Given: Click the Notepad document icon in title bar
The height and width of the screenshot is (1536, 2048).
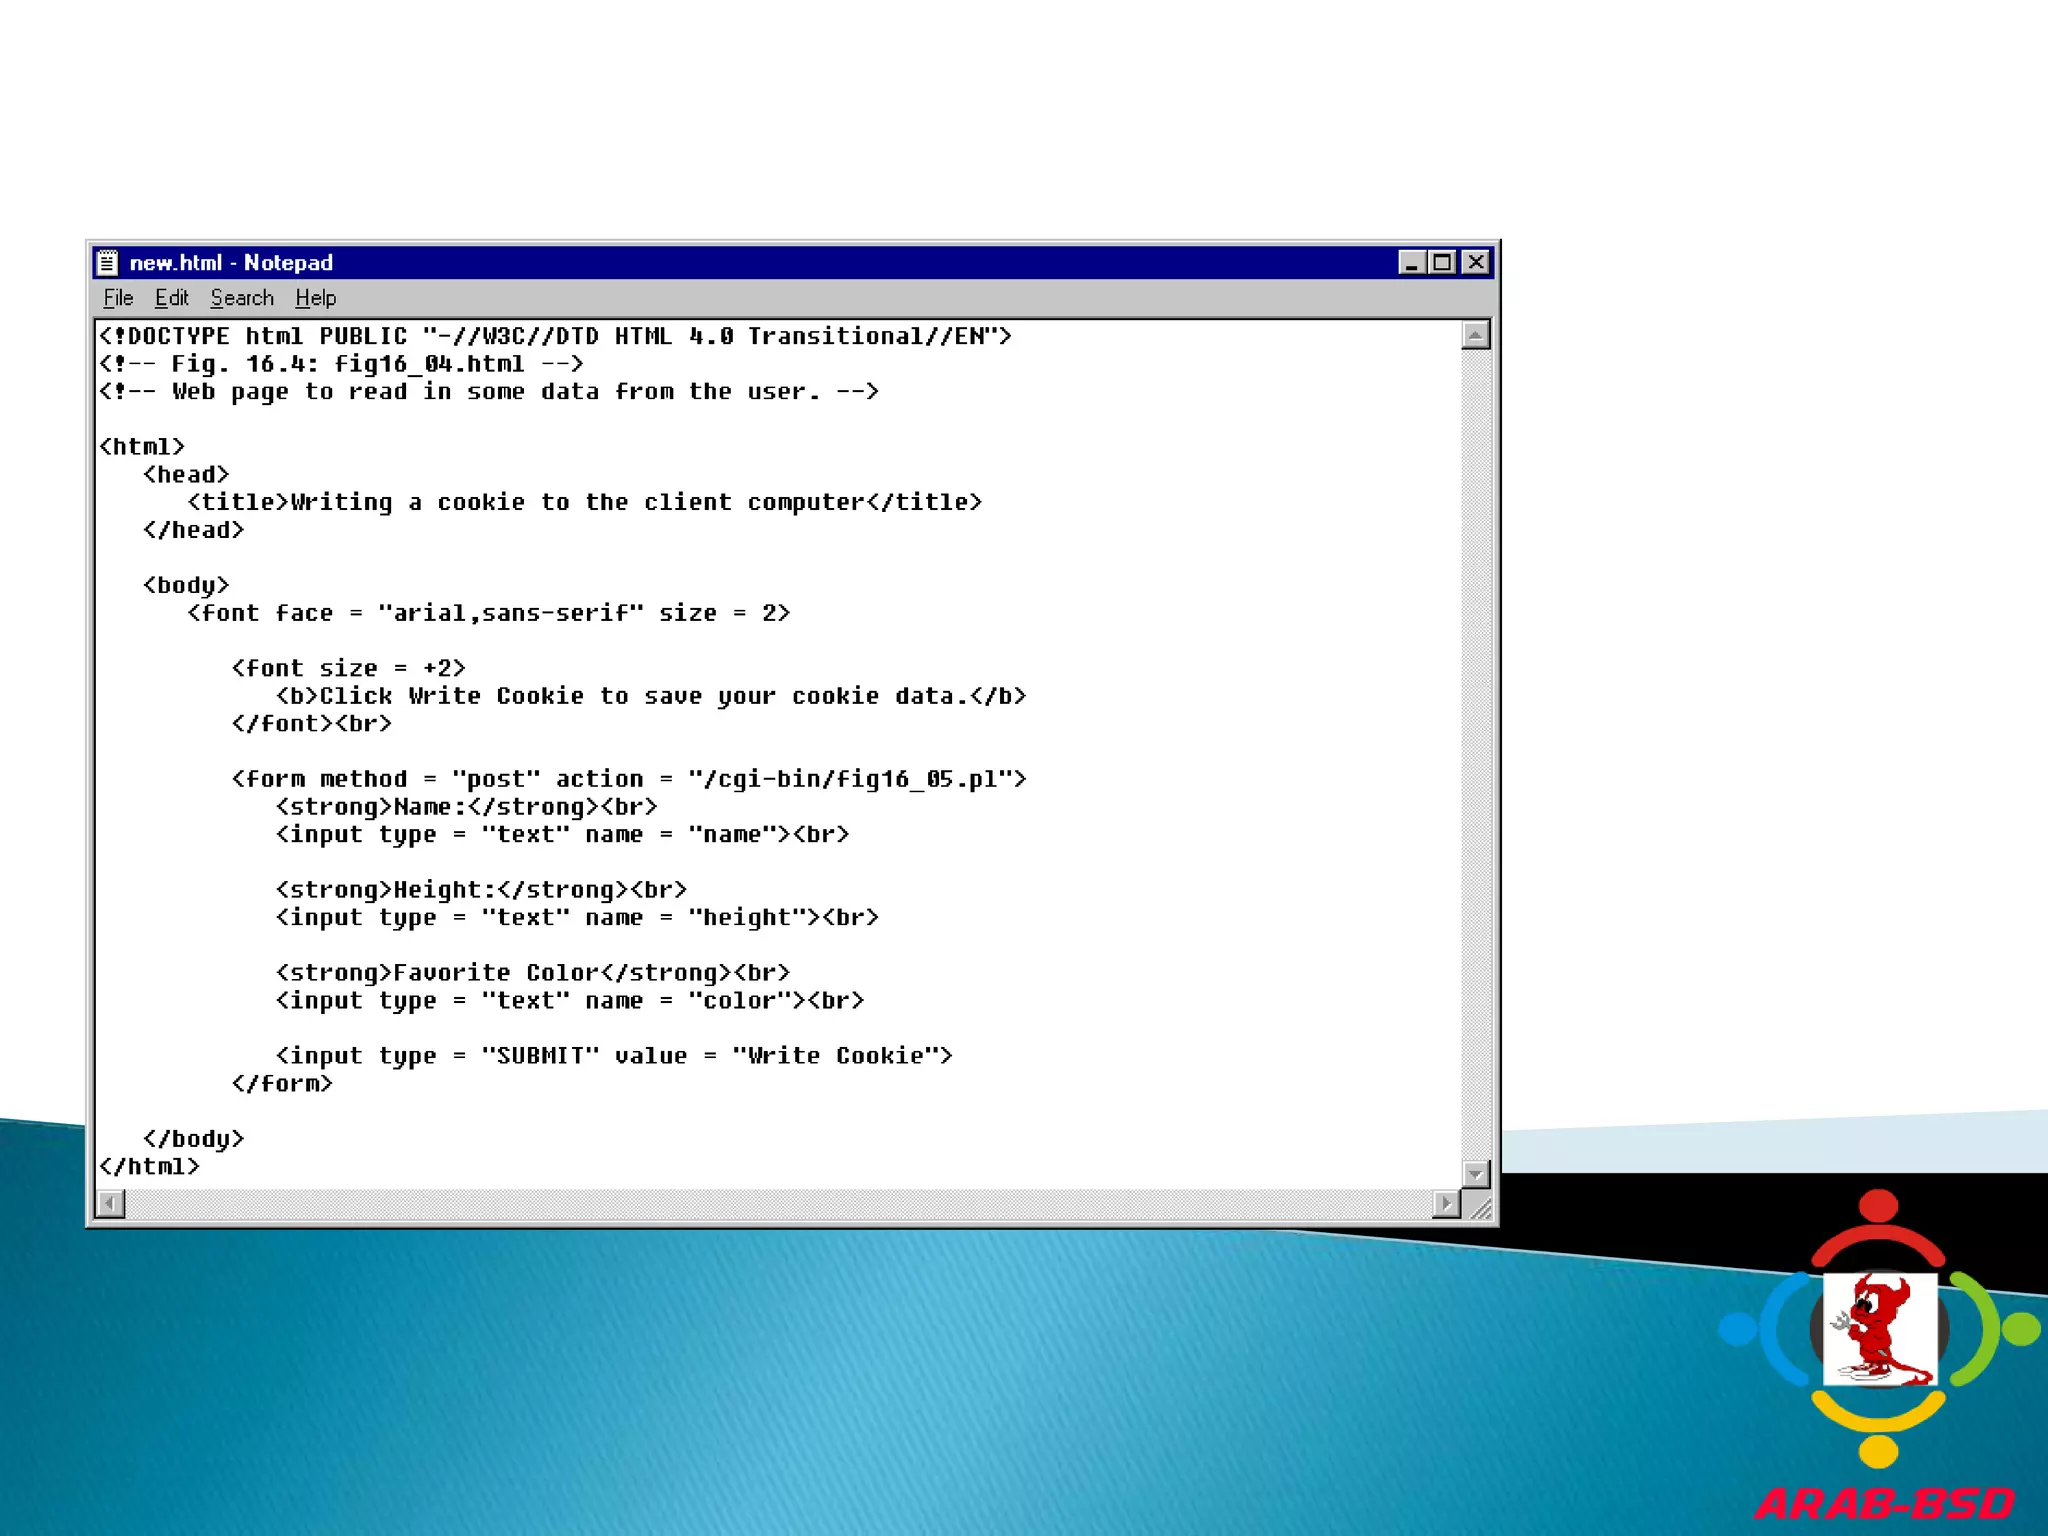Looking at the screenshot, I should [108, 262].
